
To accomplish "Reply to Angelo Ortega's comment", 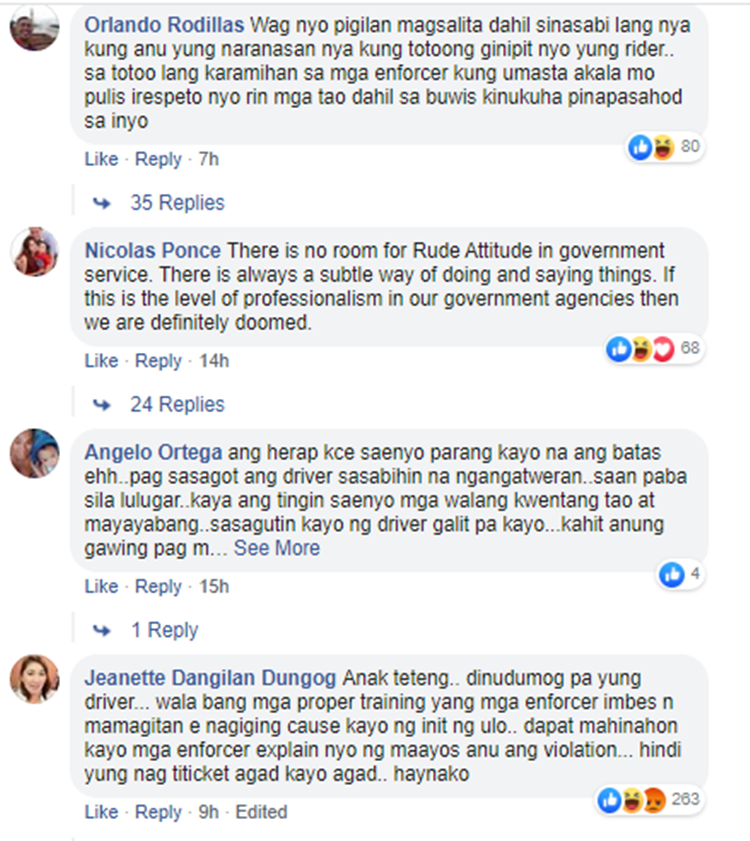I will coord(158,587).
